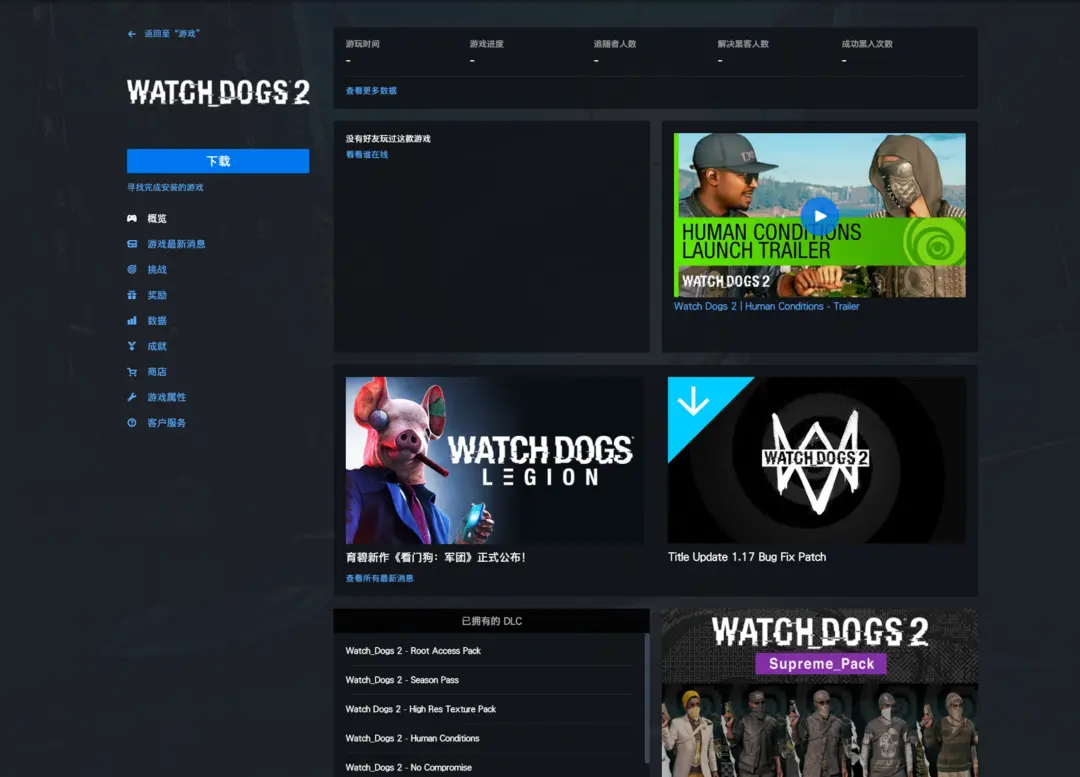
Task: Click the 游戏属性 wrench icon
Action: [x=132, y=397]
